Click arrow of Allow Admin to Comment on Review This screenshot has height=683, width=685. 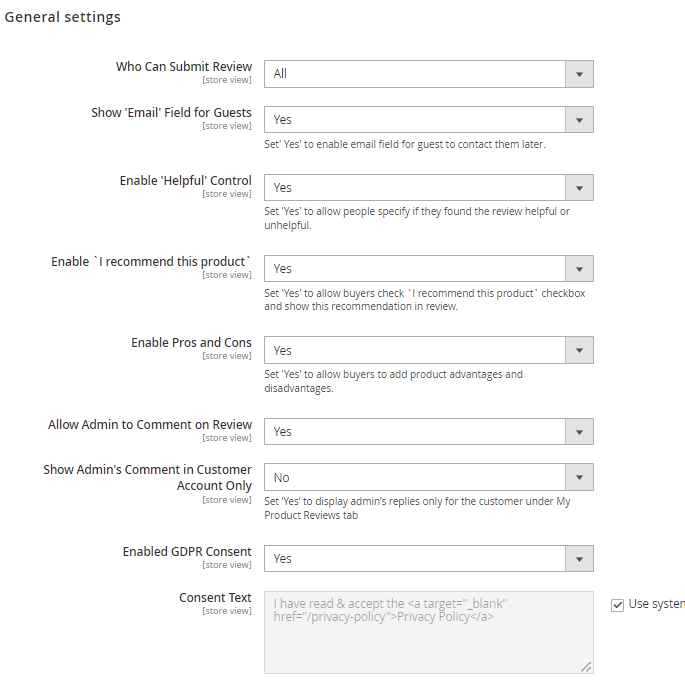point(579,432)
